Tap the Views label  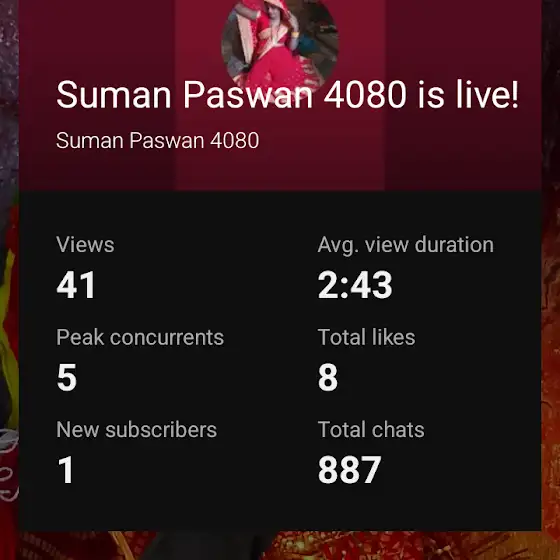[85, 245]
